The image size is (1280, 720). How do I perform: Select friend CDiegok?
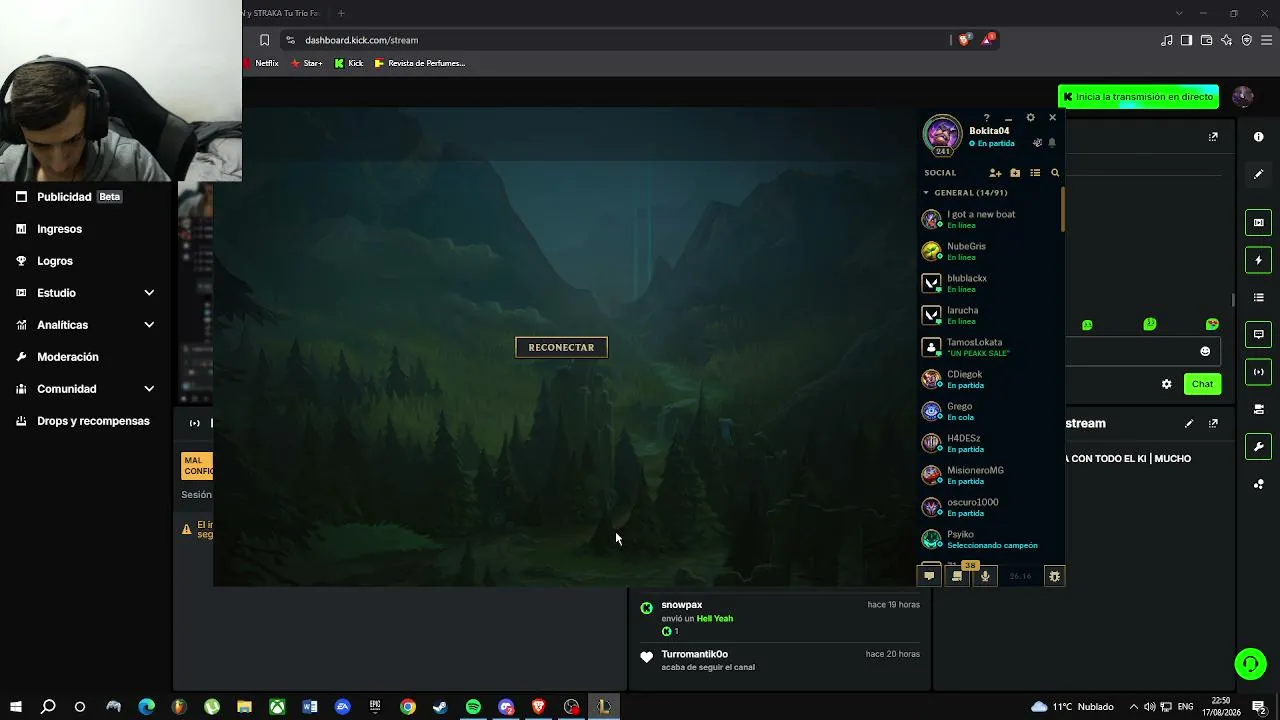(990, 379)
